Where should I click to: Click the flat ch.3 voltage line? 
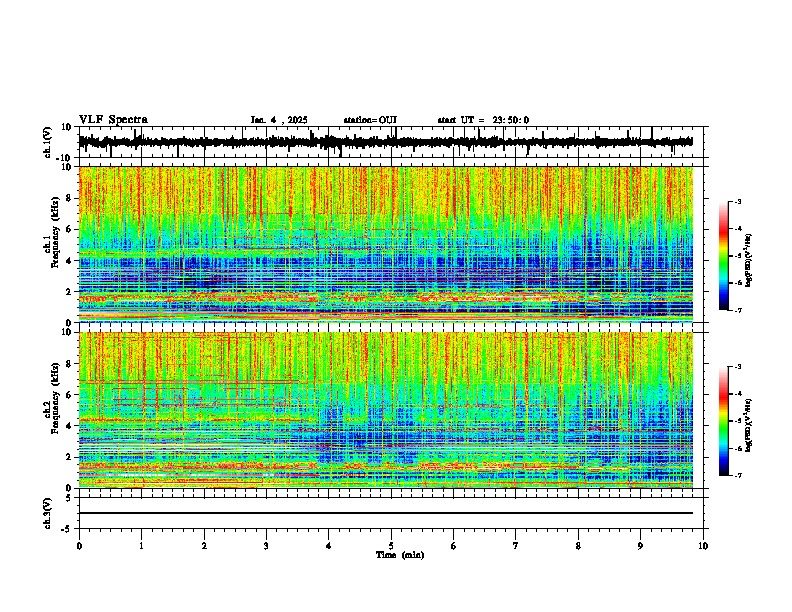pyautogui.click(x=386, y=513)
